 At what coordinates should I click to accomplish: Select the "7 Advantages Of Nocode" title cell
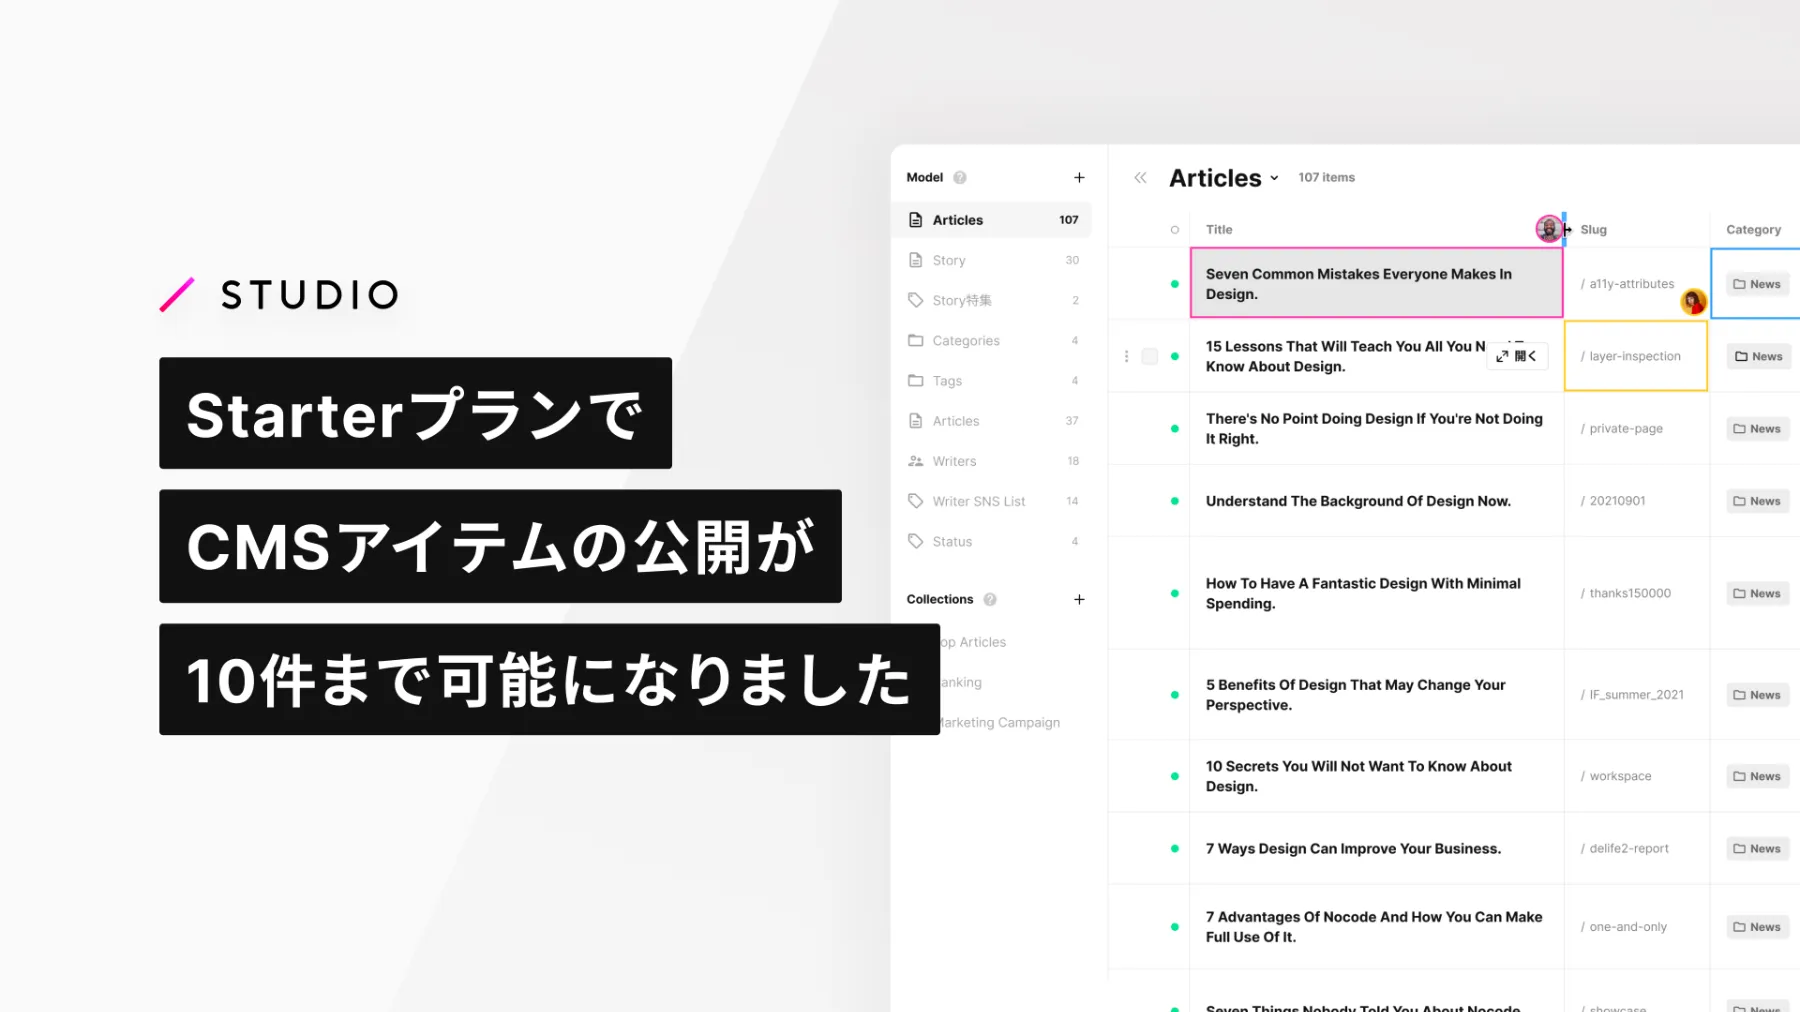(x=1376, y=927)
